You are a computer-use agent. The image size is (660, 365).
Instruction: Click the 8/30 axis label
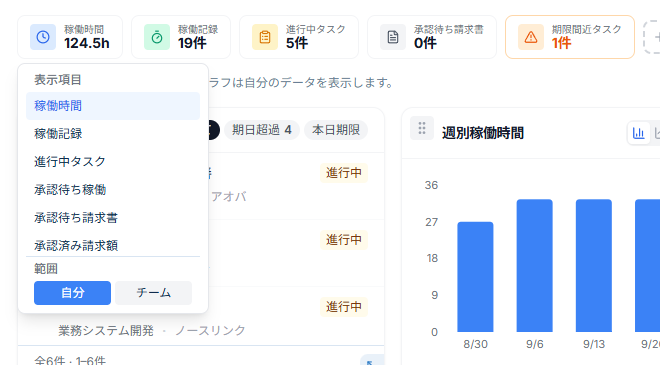coord(475,344)
